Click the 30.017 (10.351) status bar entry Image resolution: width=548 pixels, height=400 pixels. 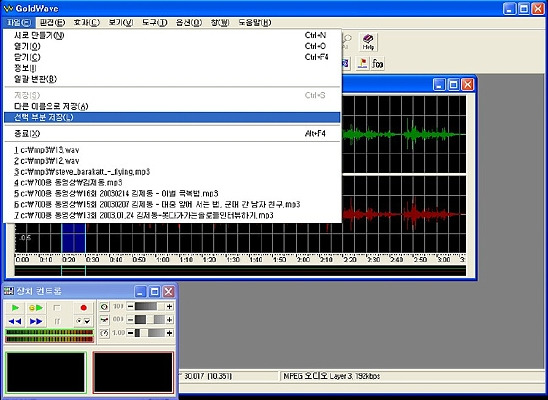click(208, 376)
